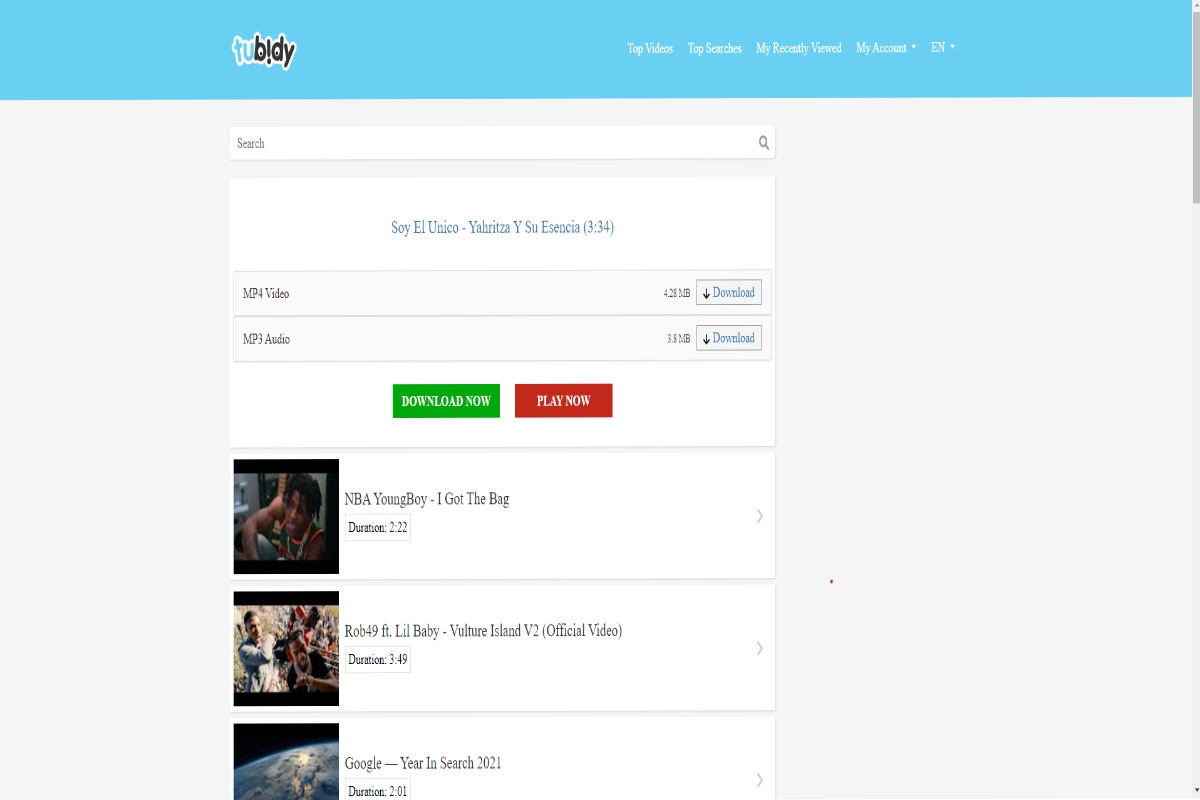Click the red PLAY NOW button
This screenshot has width=1200, height=800.
(x=564, y=401)
